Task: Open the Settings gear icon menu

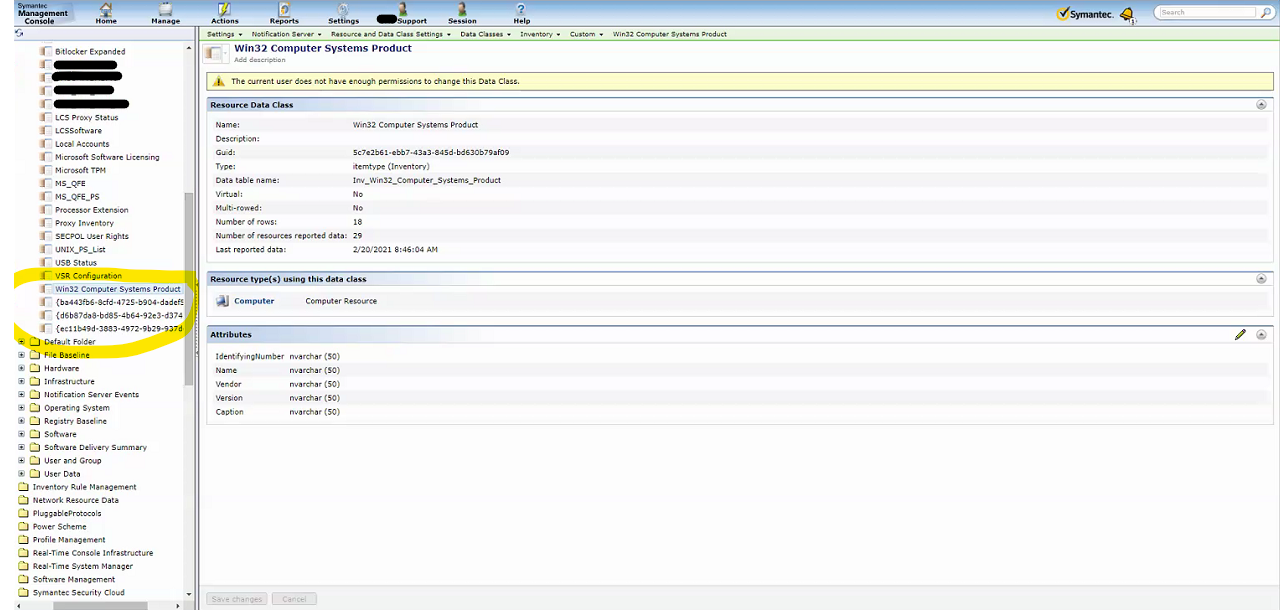Action: pyautogui.click(x=343, y=9)
